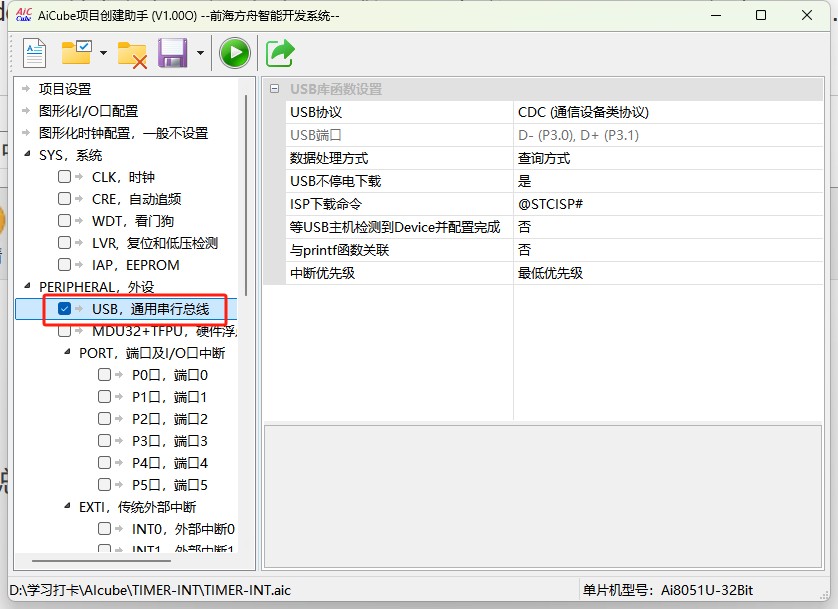
Task: Select 图形化时钟配置，一般不设置 tree item
Action: 123,133
